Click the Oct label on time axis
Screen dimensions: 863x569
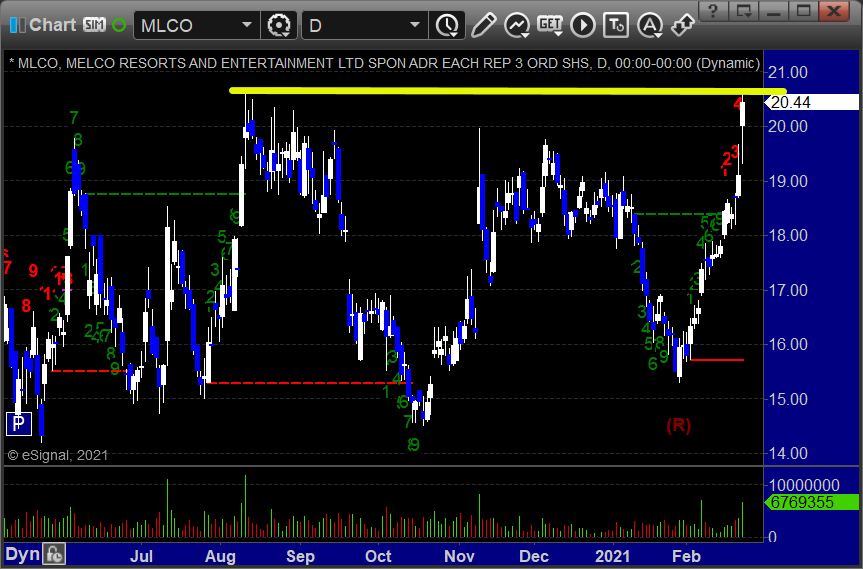pyautogui.click(x=378, y=556)
